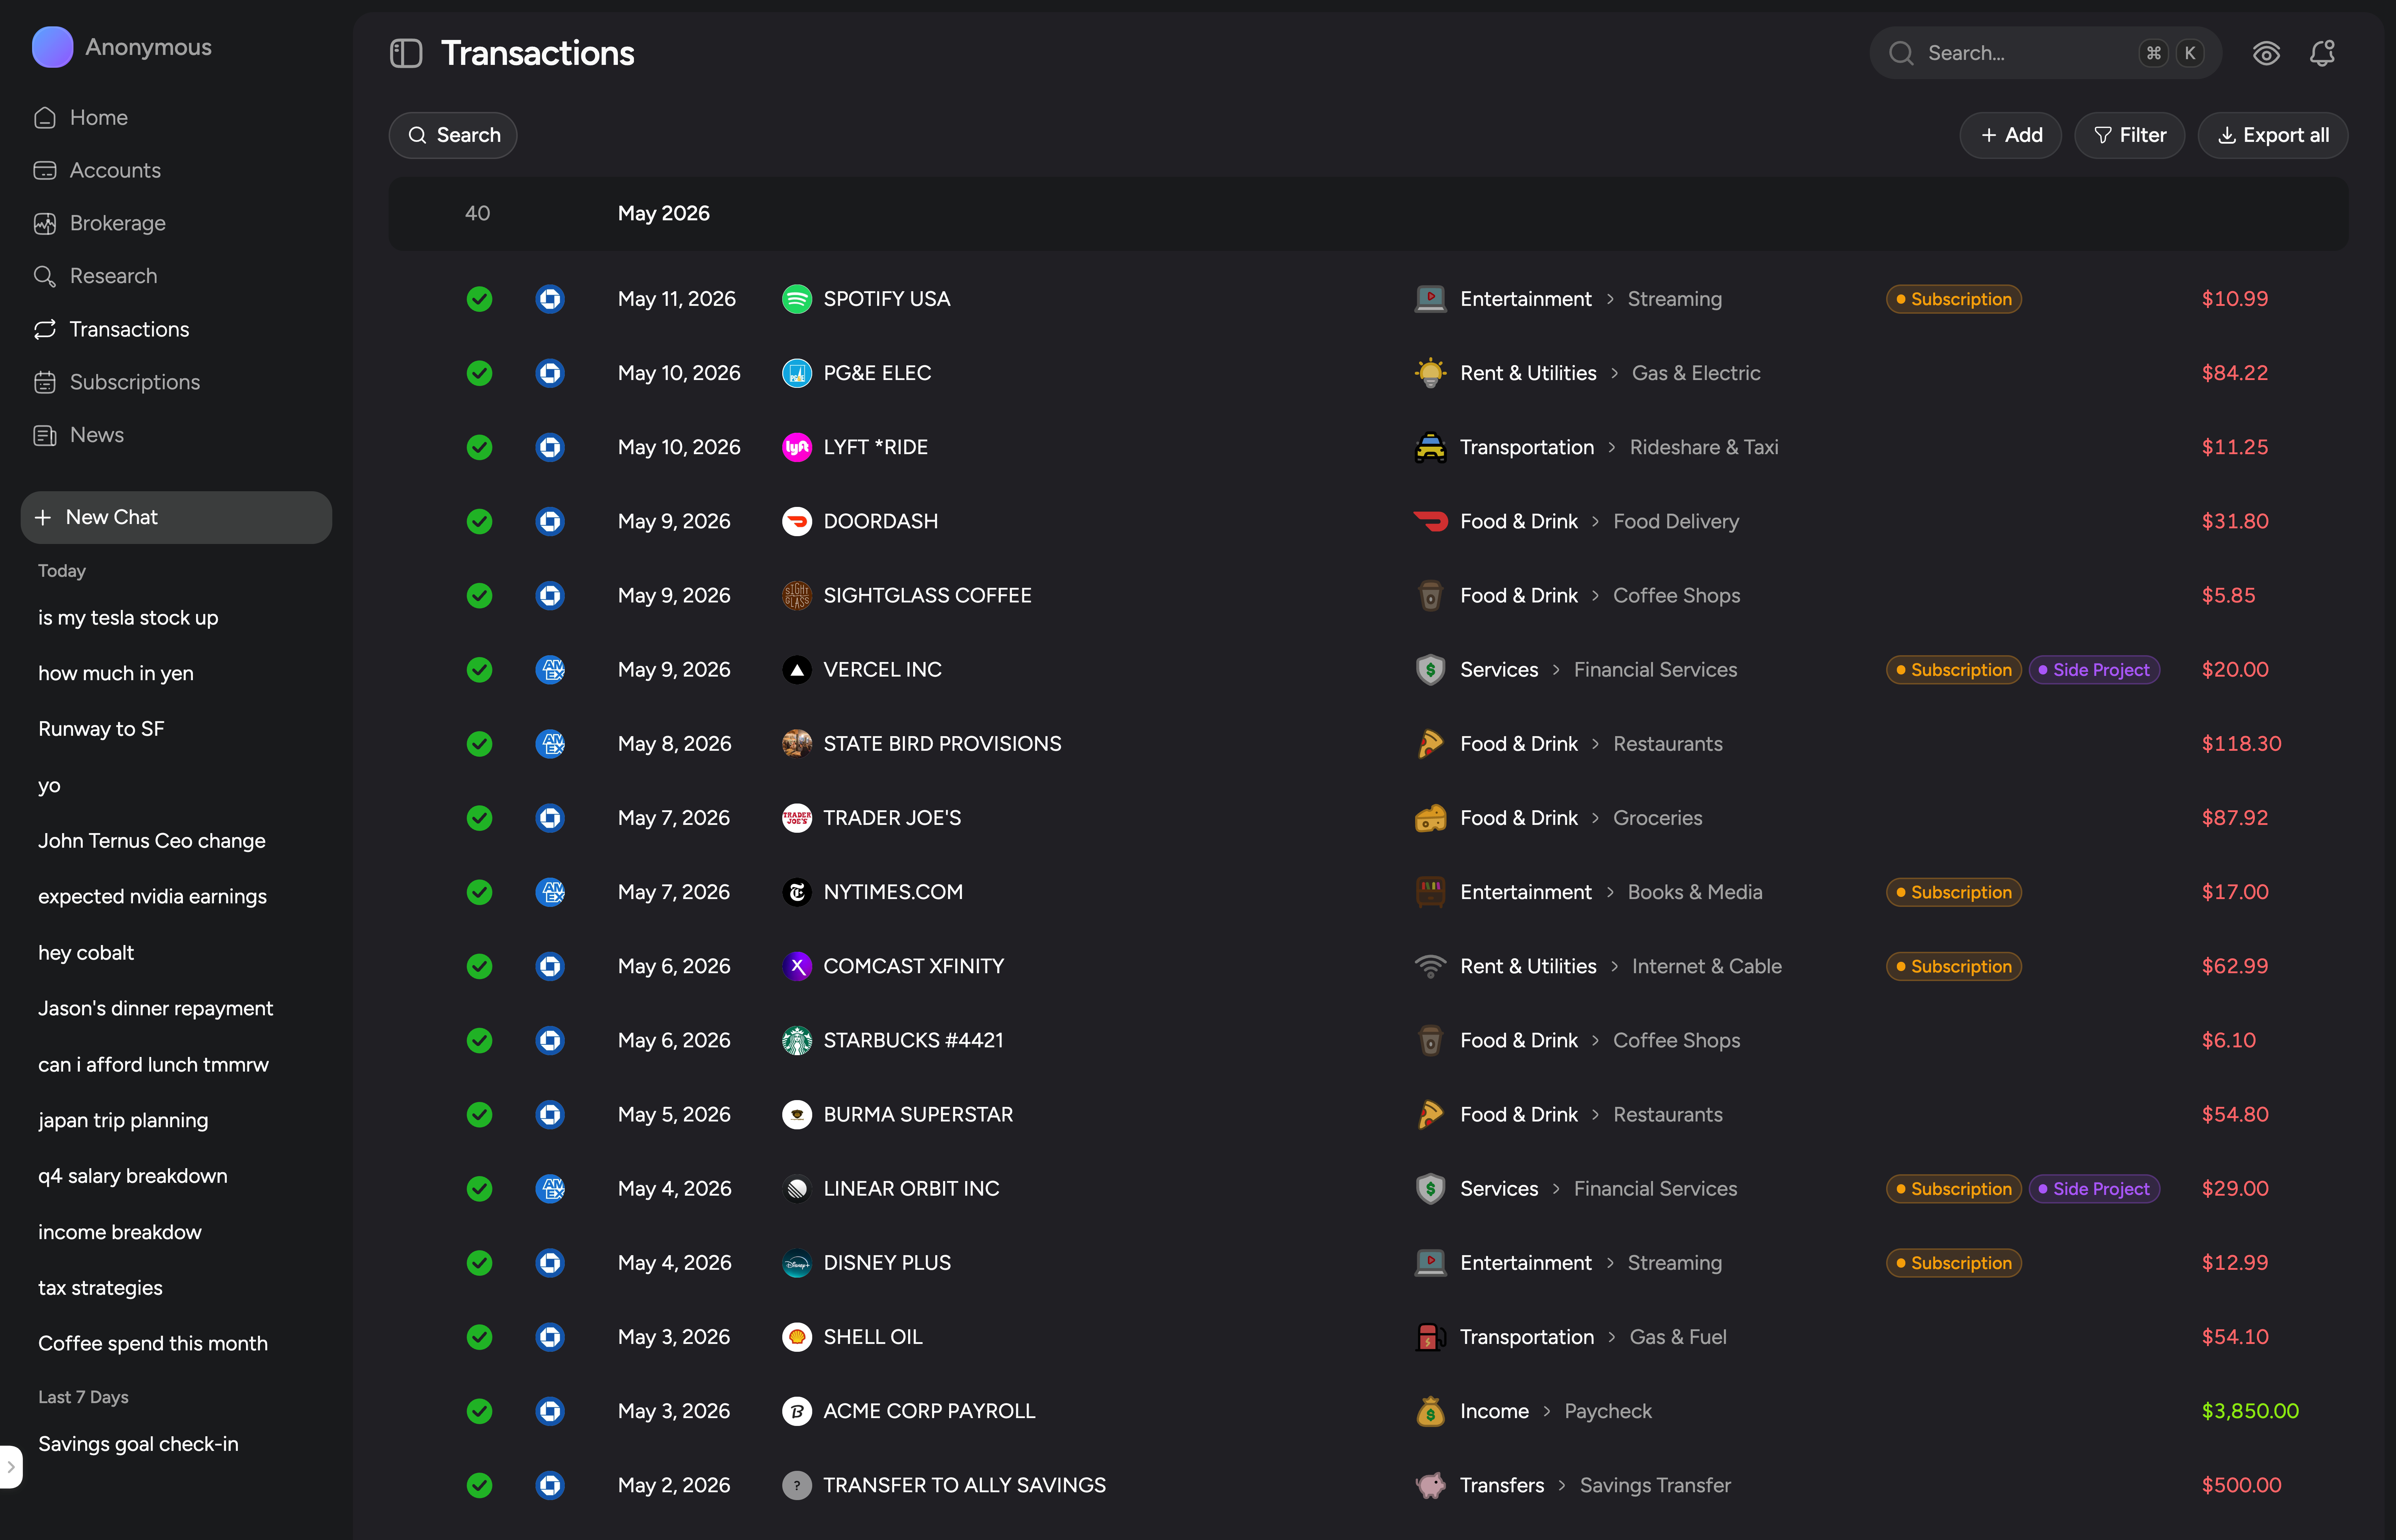
Task: Open Entertainment › Streaming category on Spotify row
Action: pyautogui.click(x=1568, y=299)
